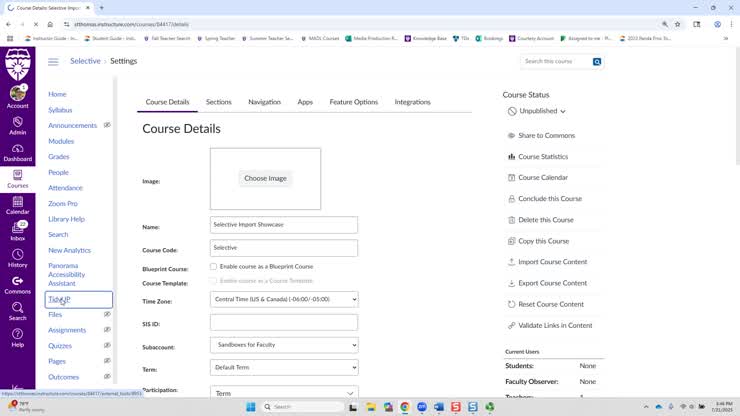The width and height of the screenshot is (740, 416).
Task: Click Delete this Course
Action: click(540, 220)
